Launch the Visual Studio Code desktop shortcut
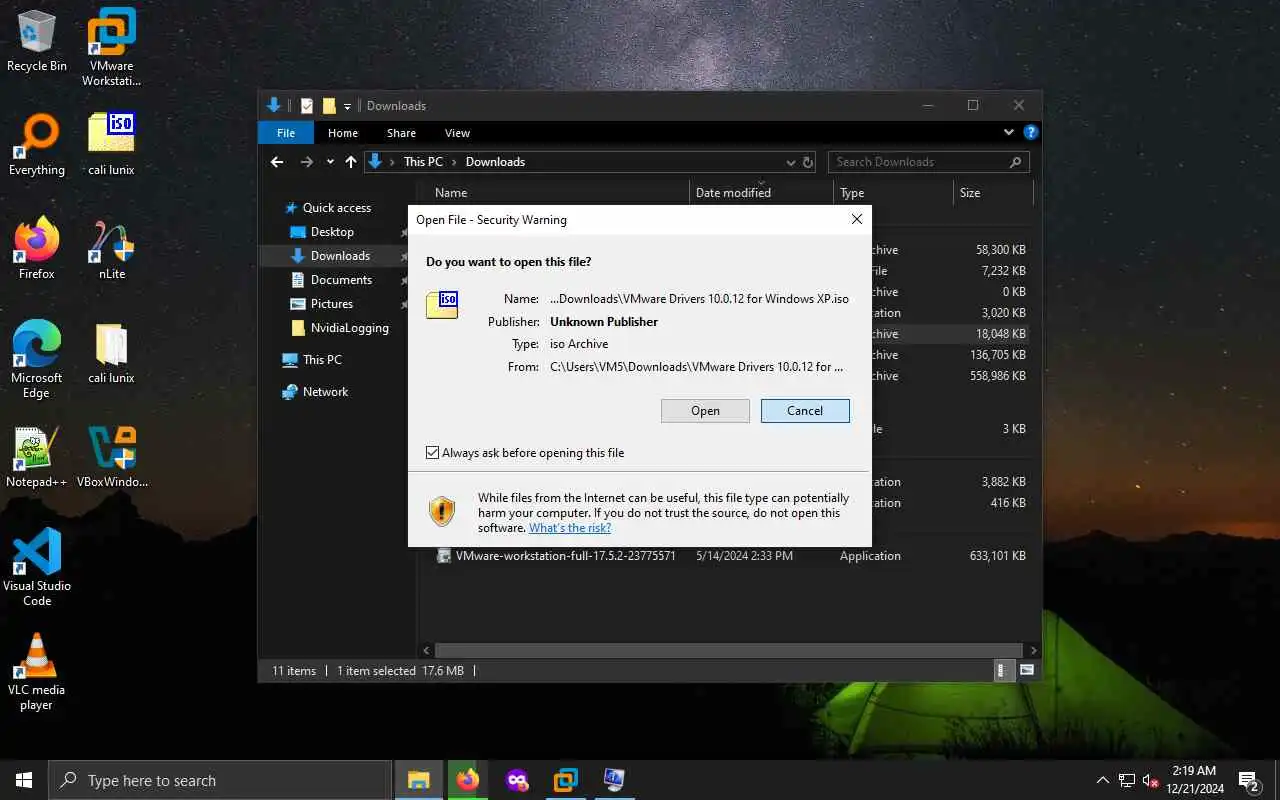Image resolution: width=1280 pixels, height=800 pixels. (x=37, y=567)
